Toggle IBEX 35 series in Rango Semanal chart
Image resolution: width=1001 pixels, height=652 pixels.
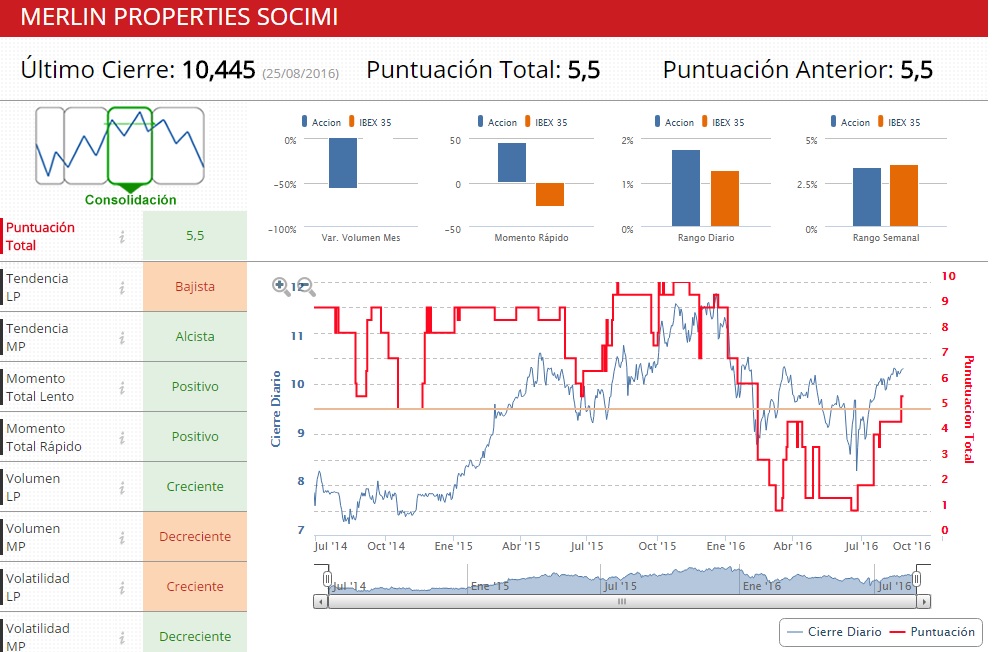pyautogui.click(x=899, y=122)
